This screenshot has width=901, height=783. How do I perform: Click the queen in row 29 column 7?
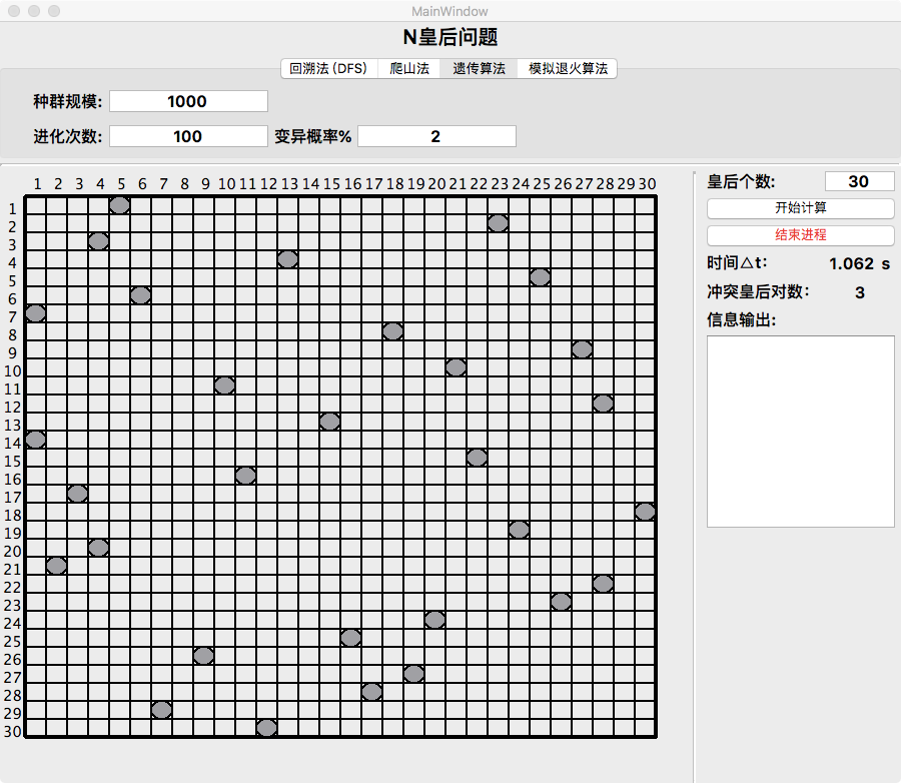(161, 710)
